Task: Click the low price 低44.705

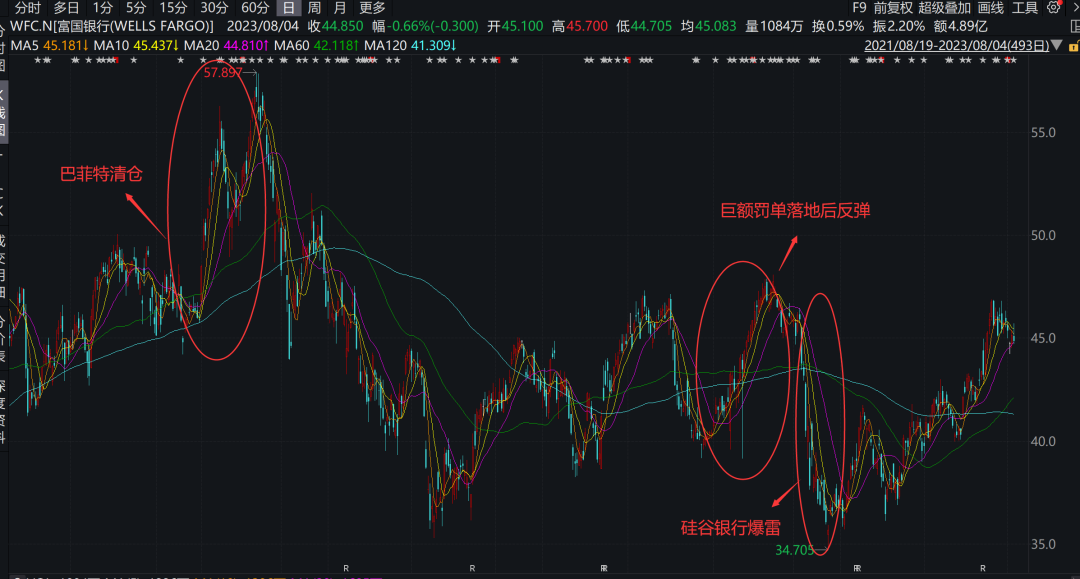Action: pos(643,26)
